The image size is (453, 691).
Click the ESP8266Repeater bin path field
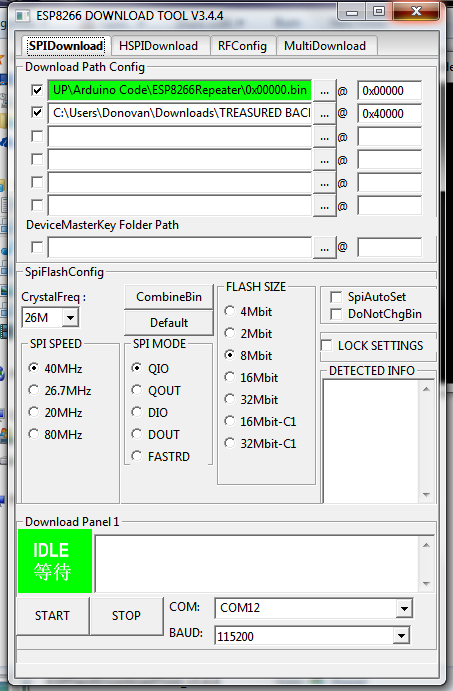pos(180,90)
